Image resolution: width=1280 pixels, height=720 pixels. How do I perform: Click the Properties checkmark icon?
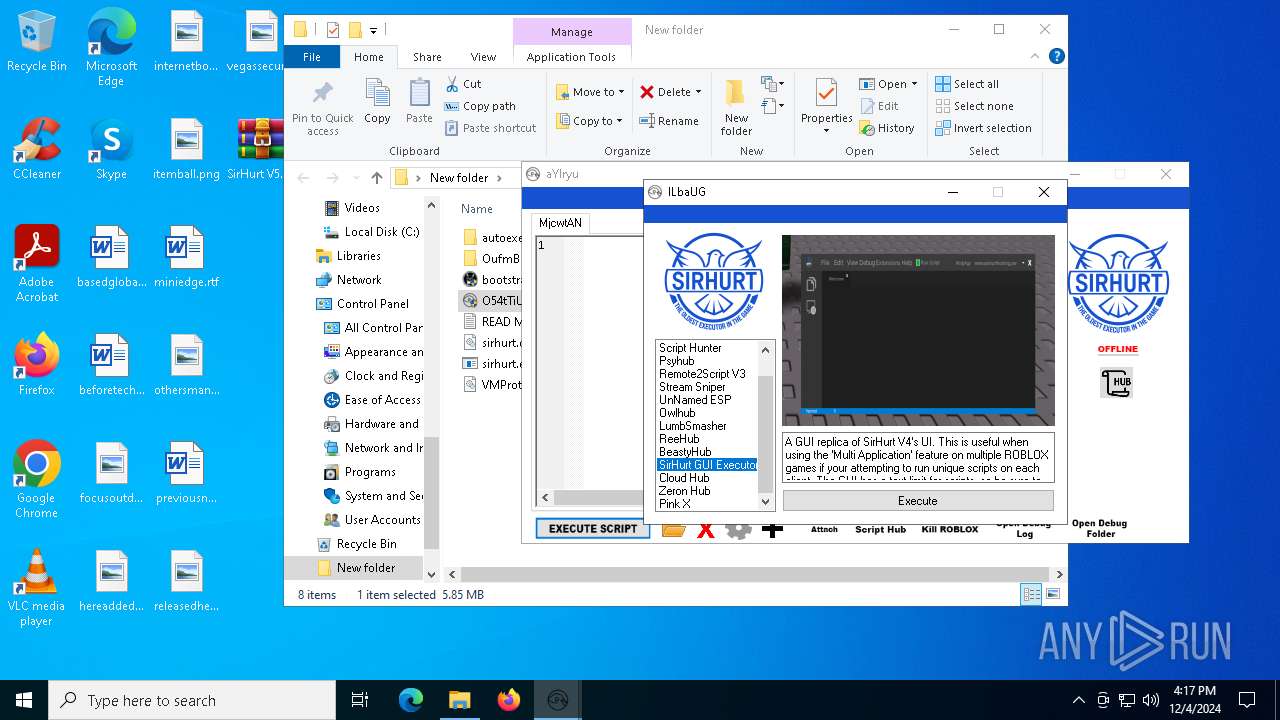pyautogui.click(x=826, y=94)
